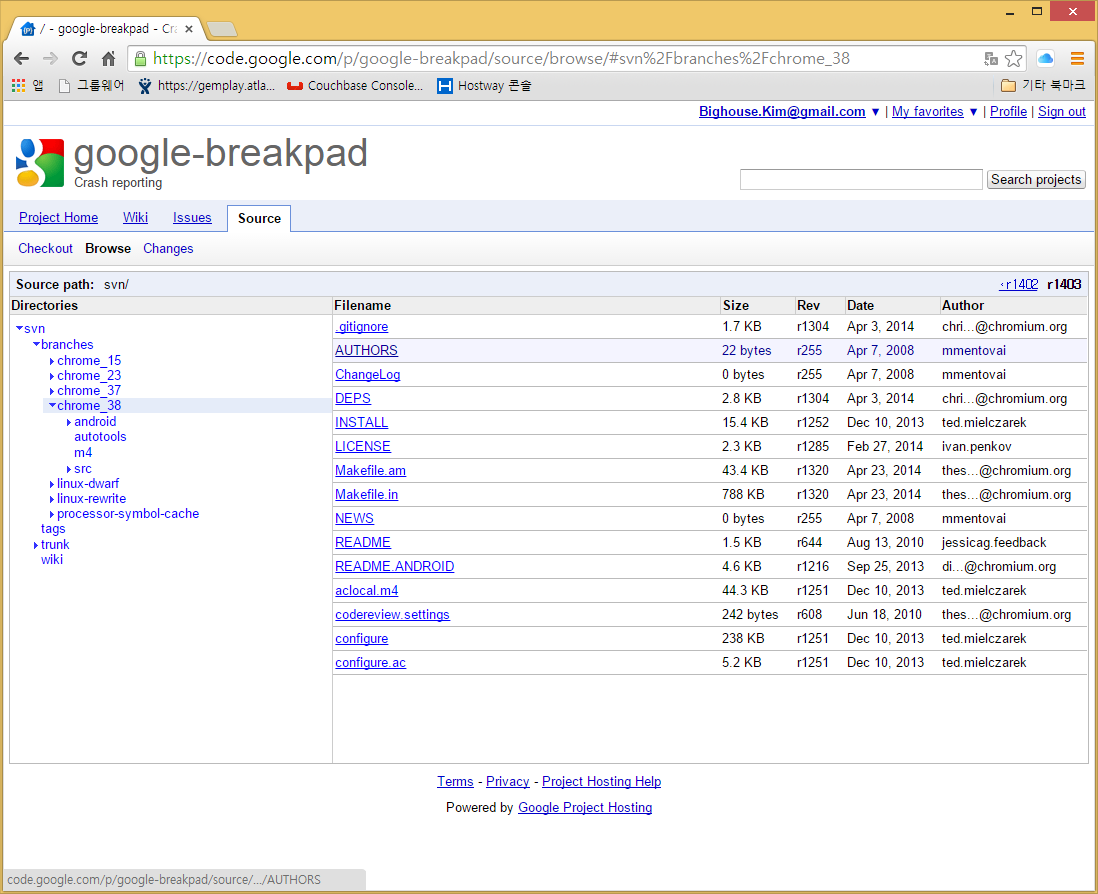Image resolution: width=1098 pixels, height=894 pixels.
Task: Select the tags directory
Action: point(53,529)
